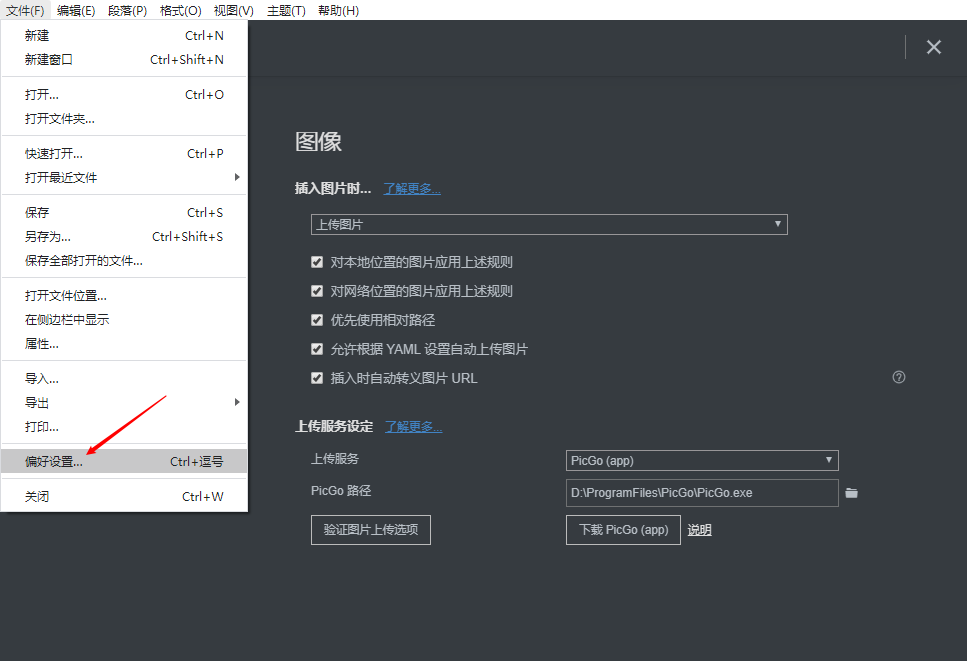The height and width of the screenshot is (661, 967).
Task: Select 新建 from the file menu
Action: [124, 36]
